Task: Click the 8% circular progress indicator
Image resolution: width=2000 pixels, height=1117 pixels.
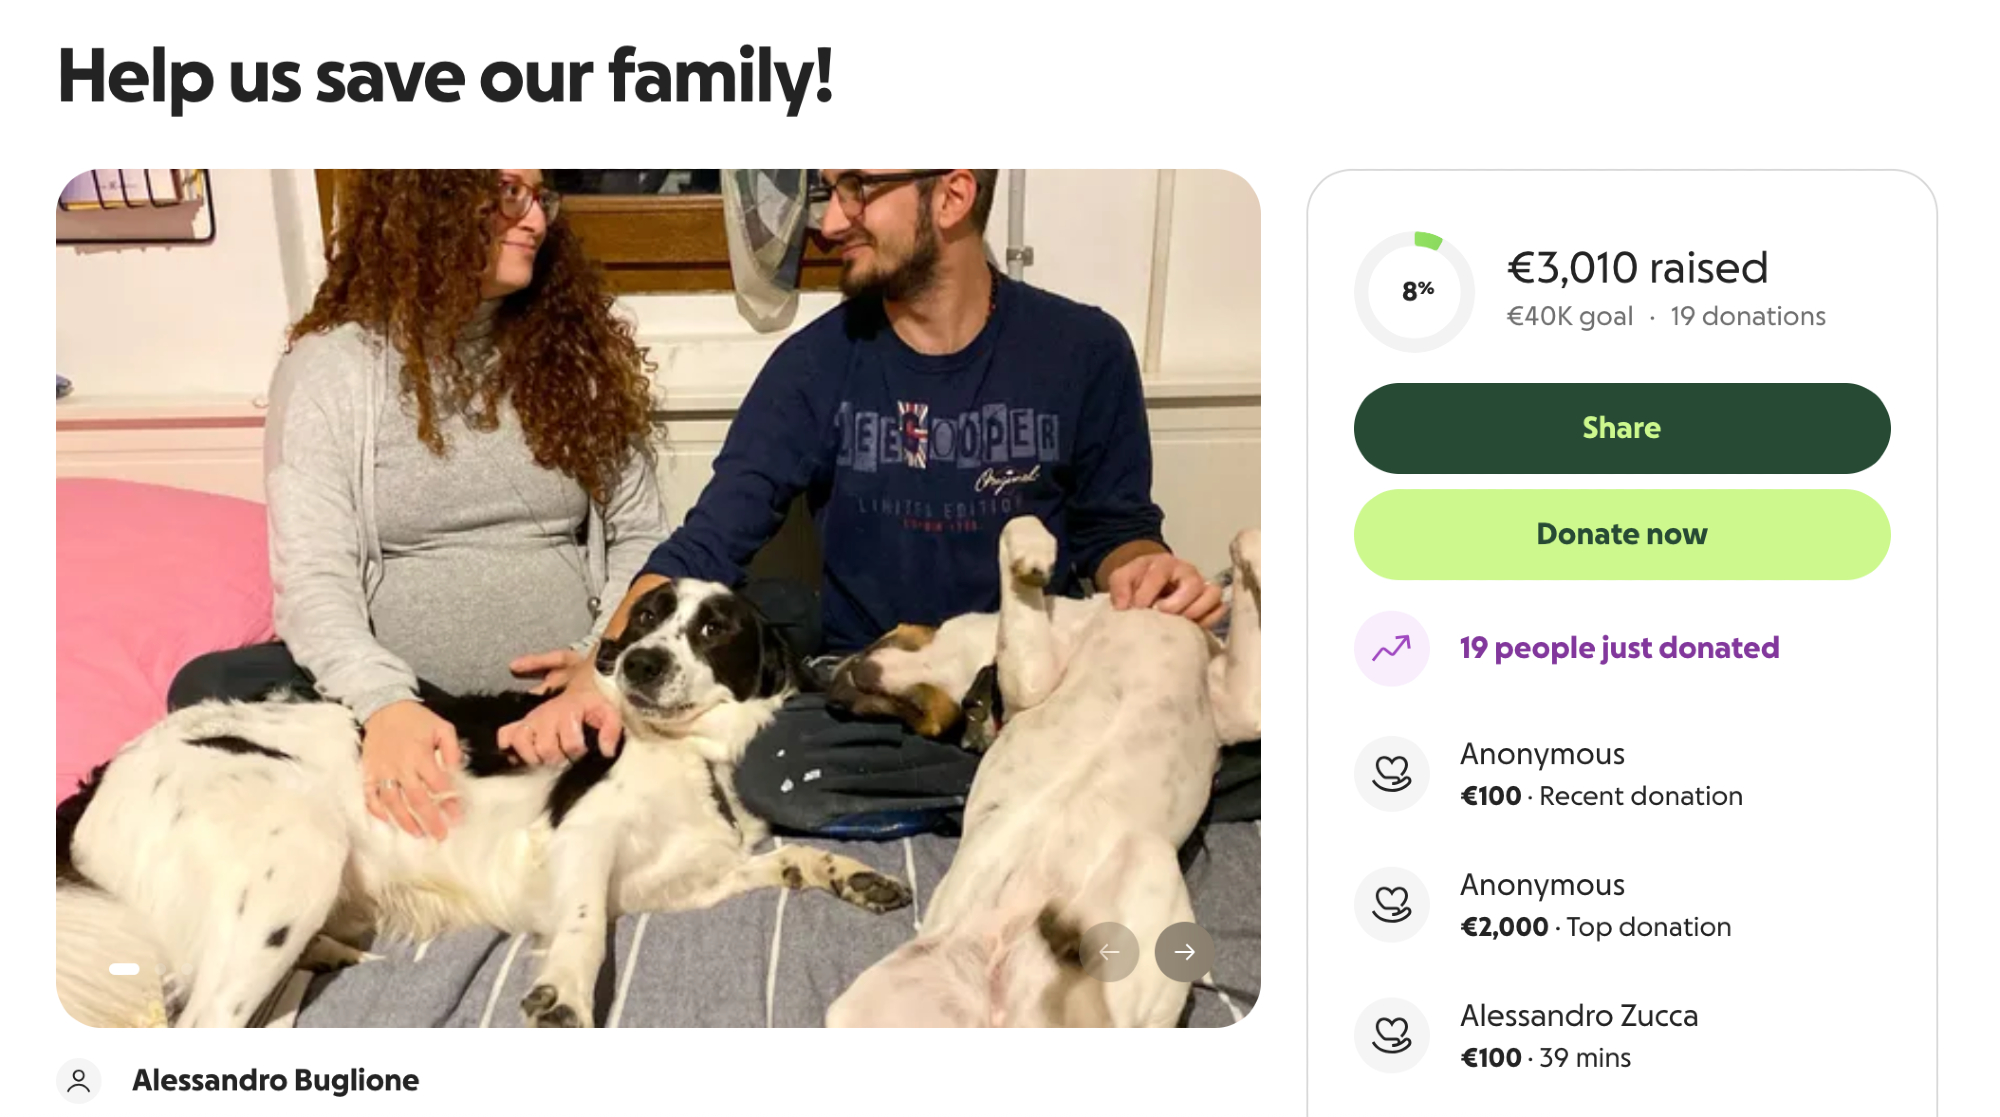Action: click(x=1414, y=292)
